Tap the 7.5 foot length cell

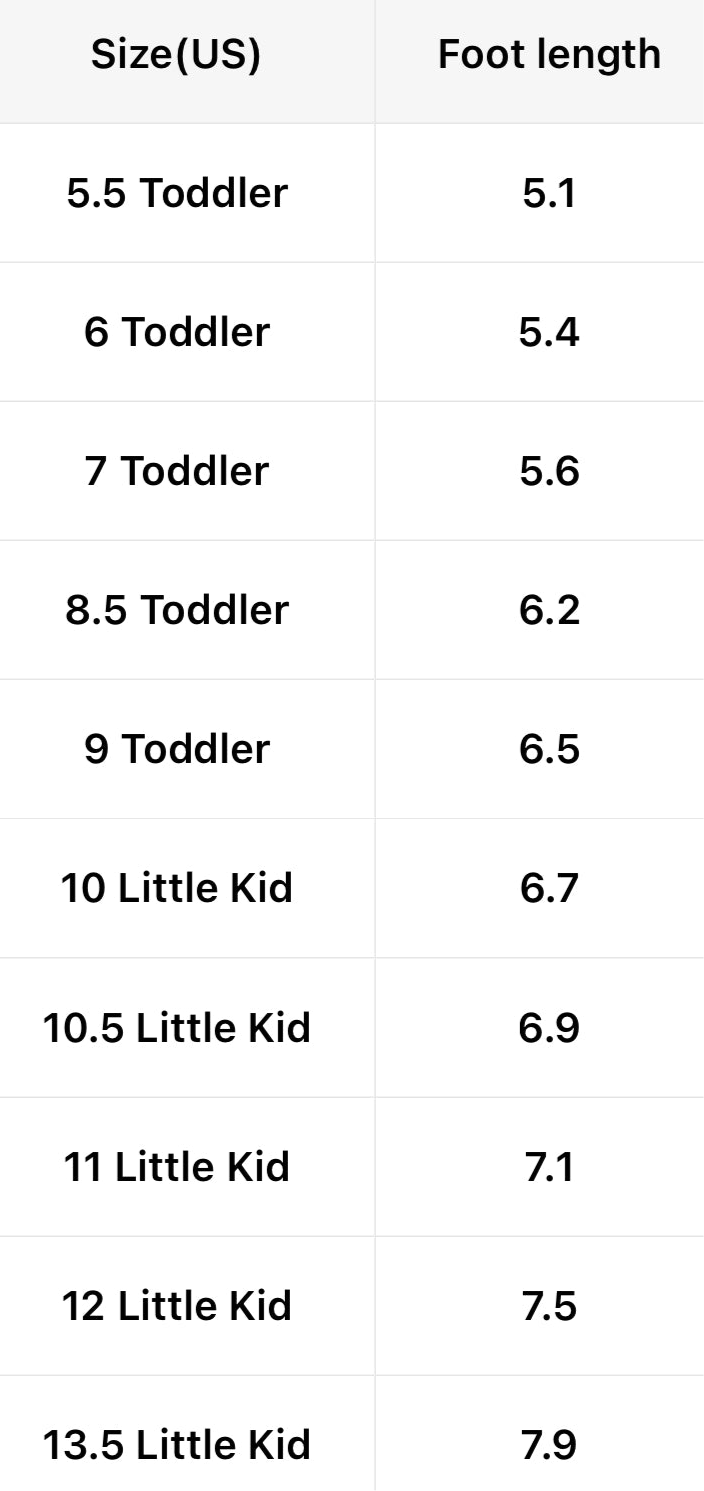549,1306
